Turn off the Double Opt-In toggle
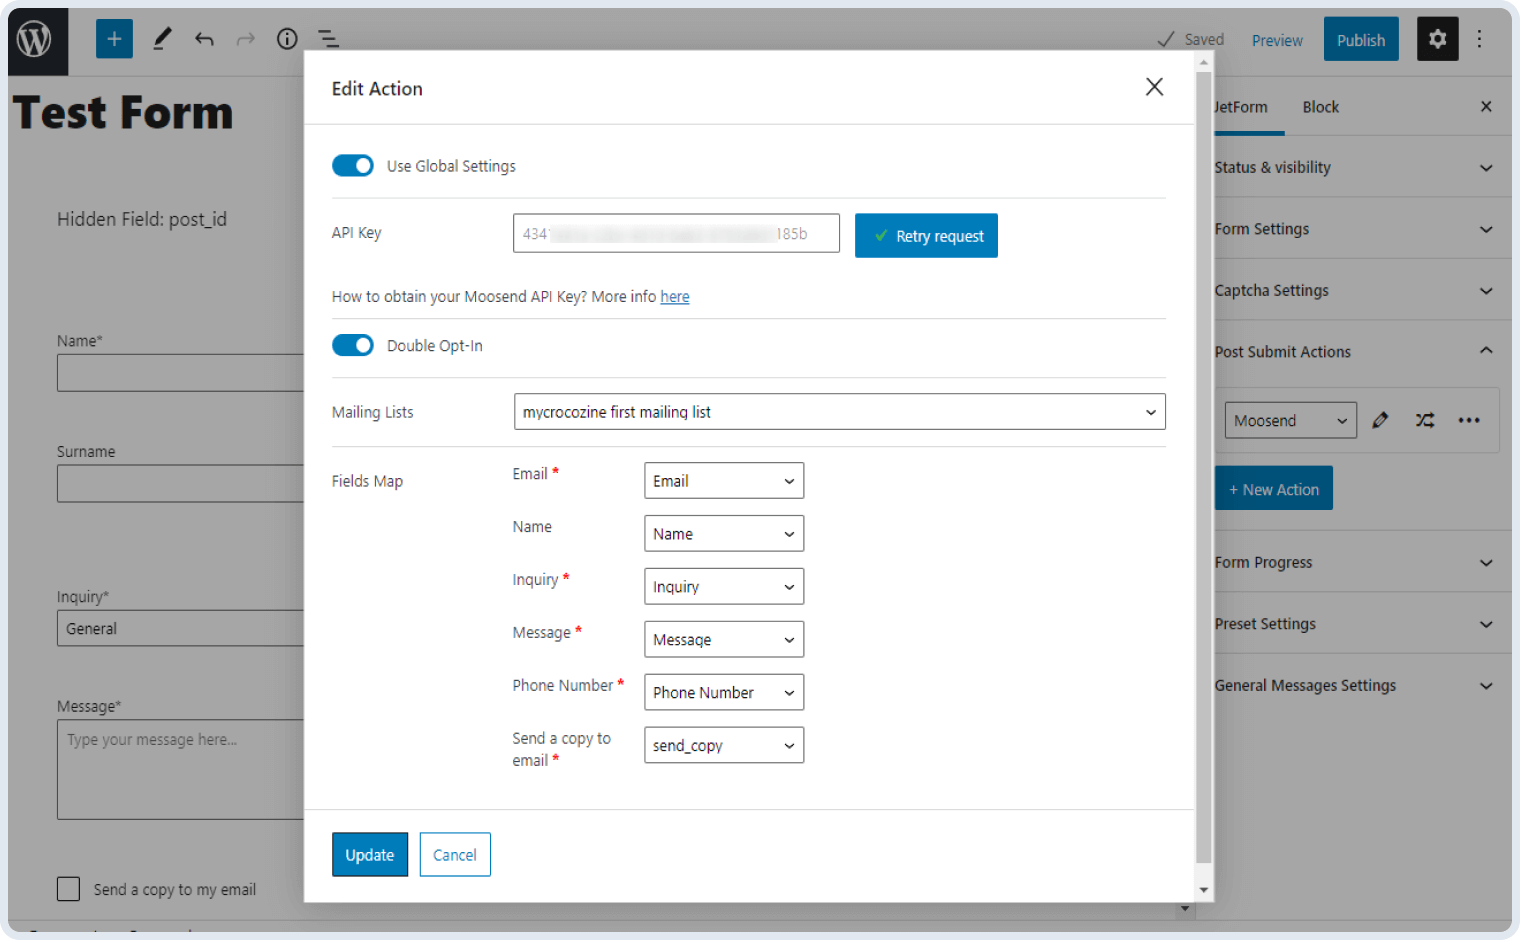The image size is (1520, 940). (352, 345)
